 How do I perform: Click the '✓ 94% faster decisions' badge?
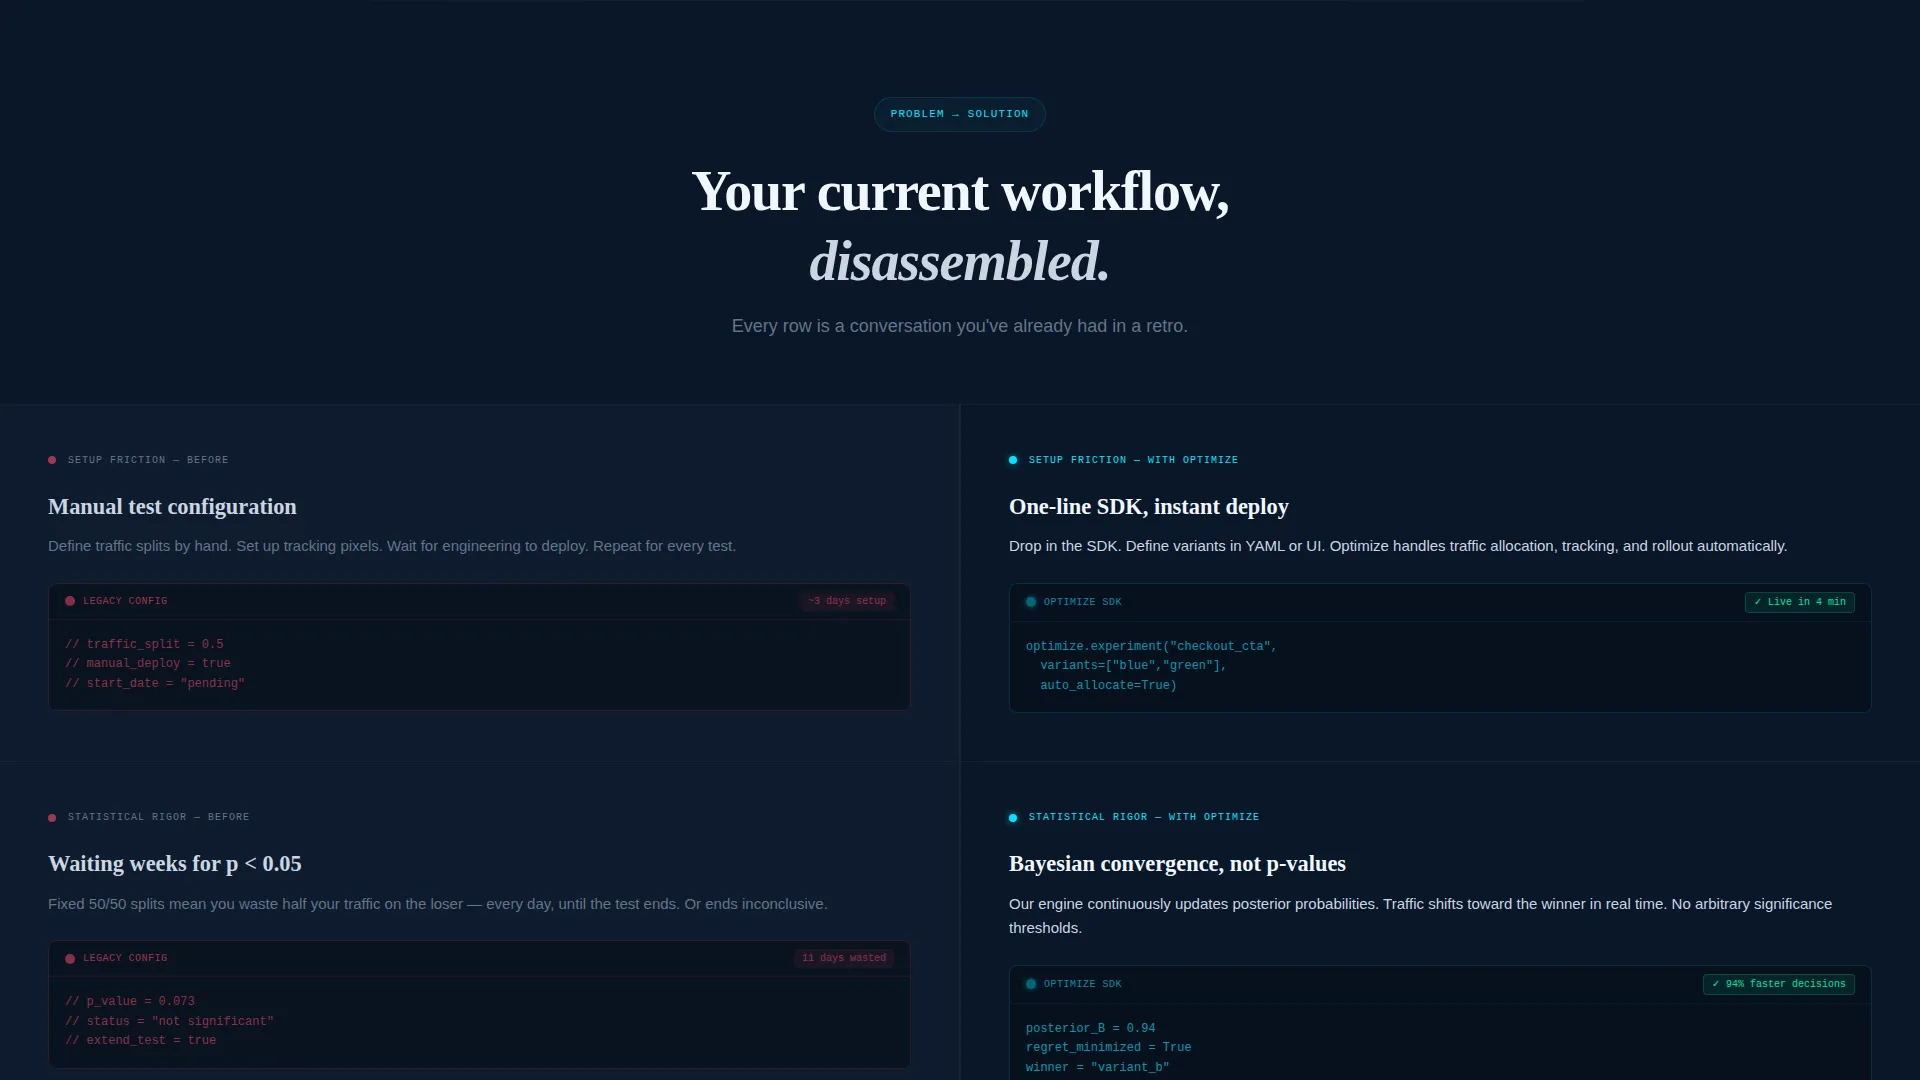[1779, 984]
